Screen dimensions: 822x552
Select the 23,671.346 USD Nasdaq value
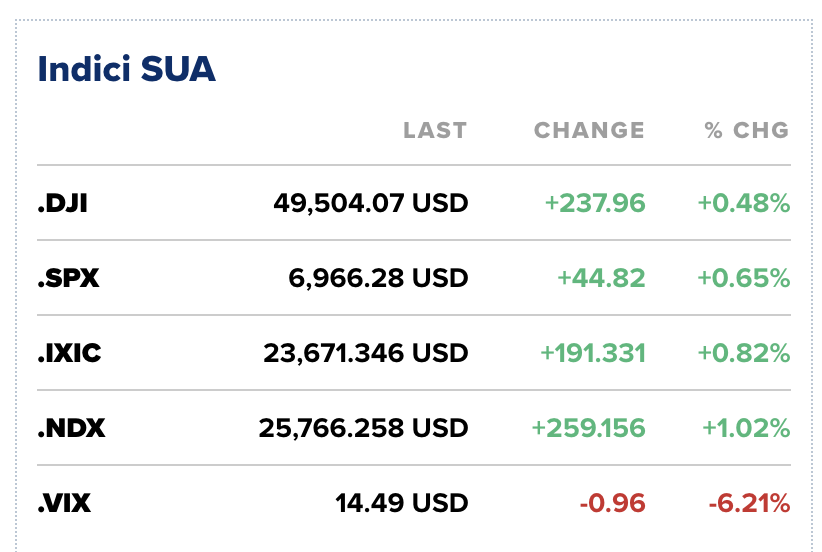[365, 353]
